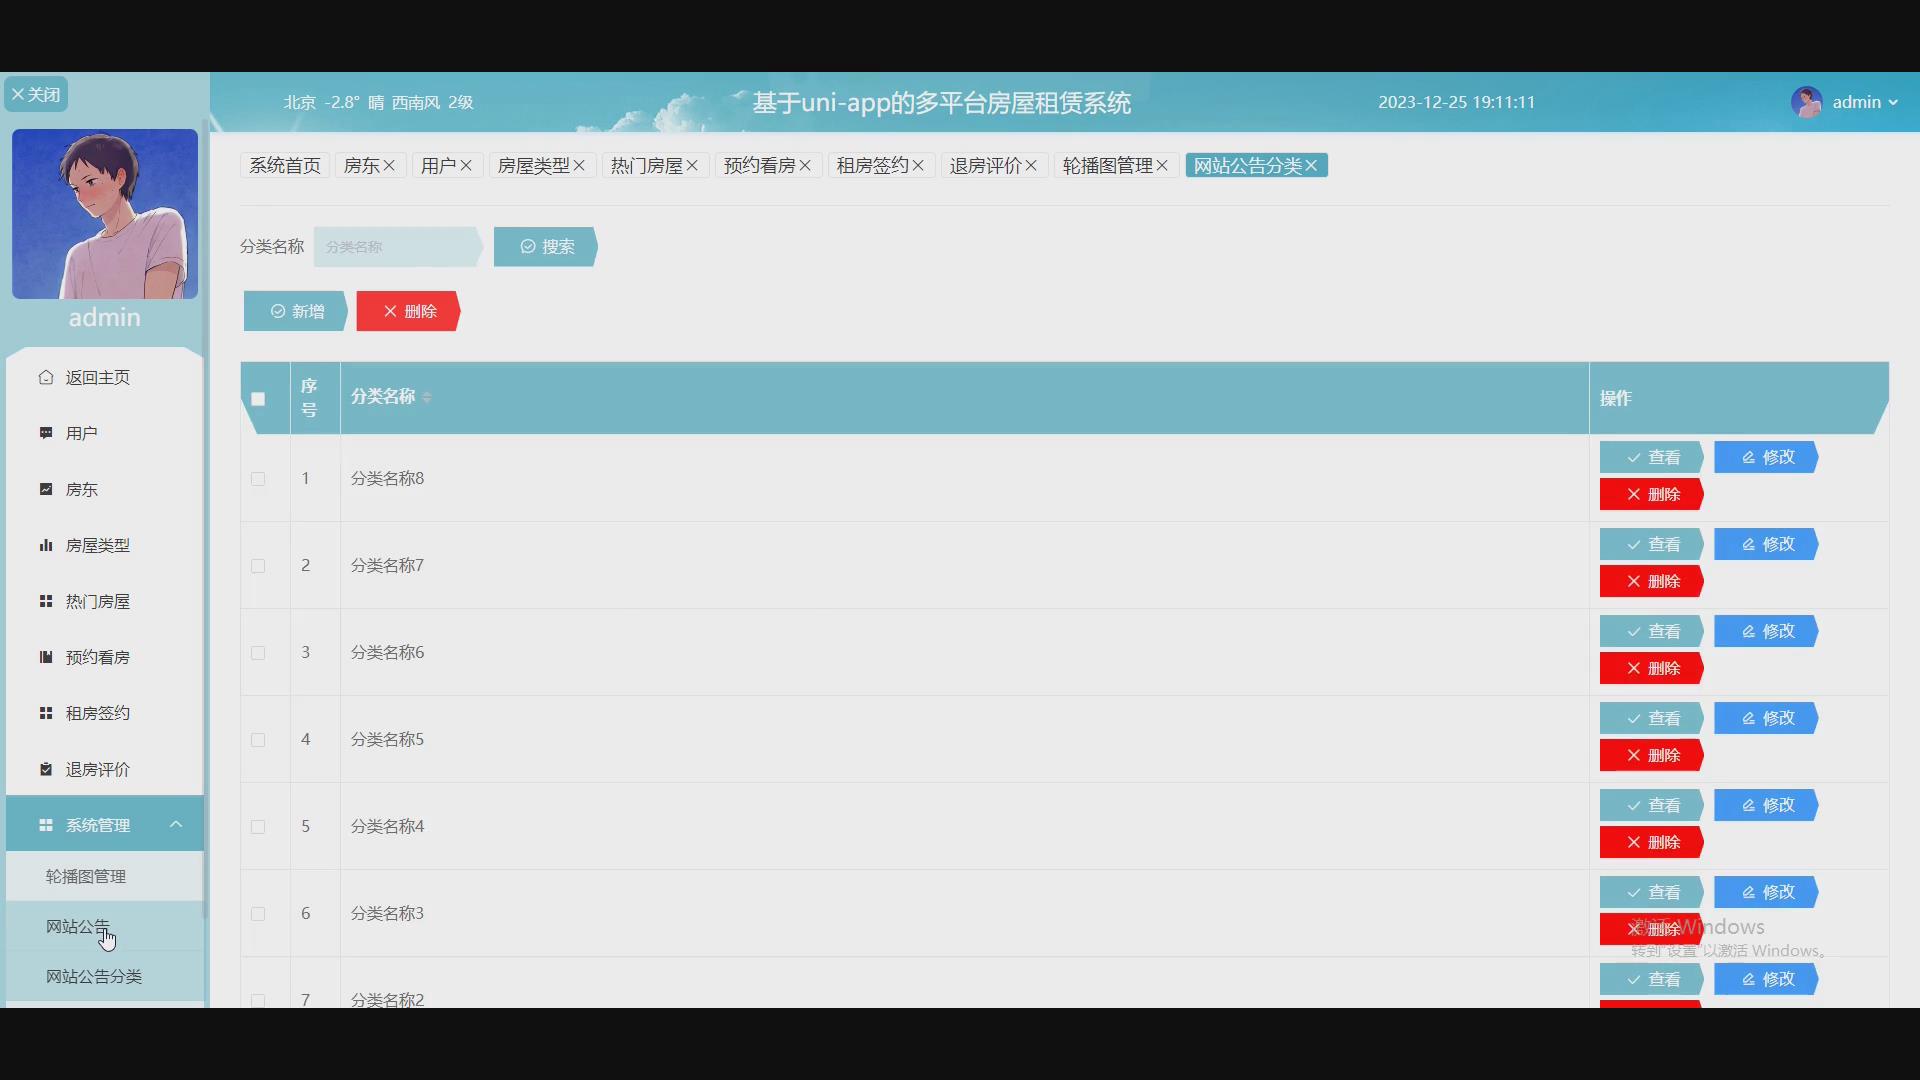
Task: Check the select-all checkbox in table header
Action: (257, 398)
